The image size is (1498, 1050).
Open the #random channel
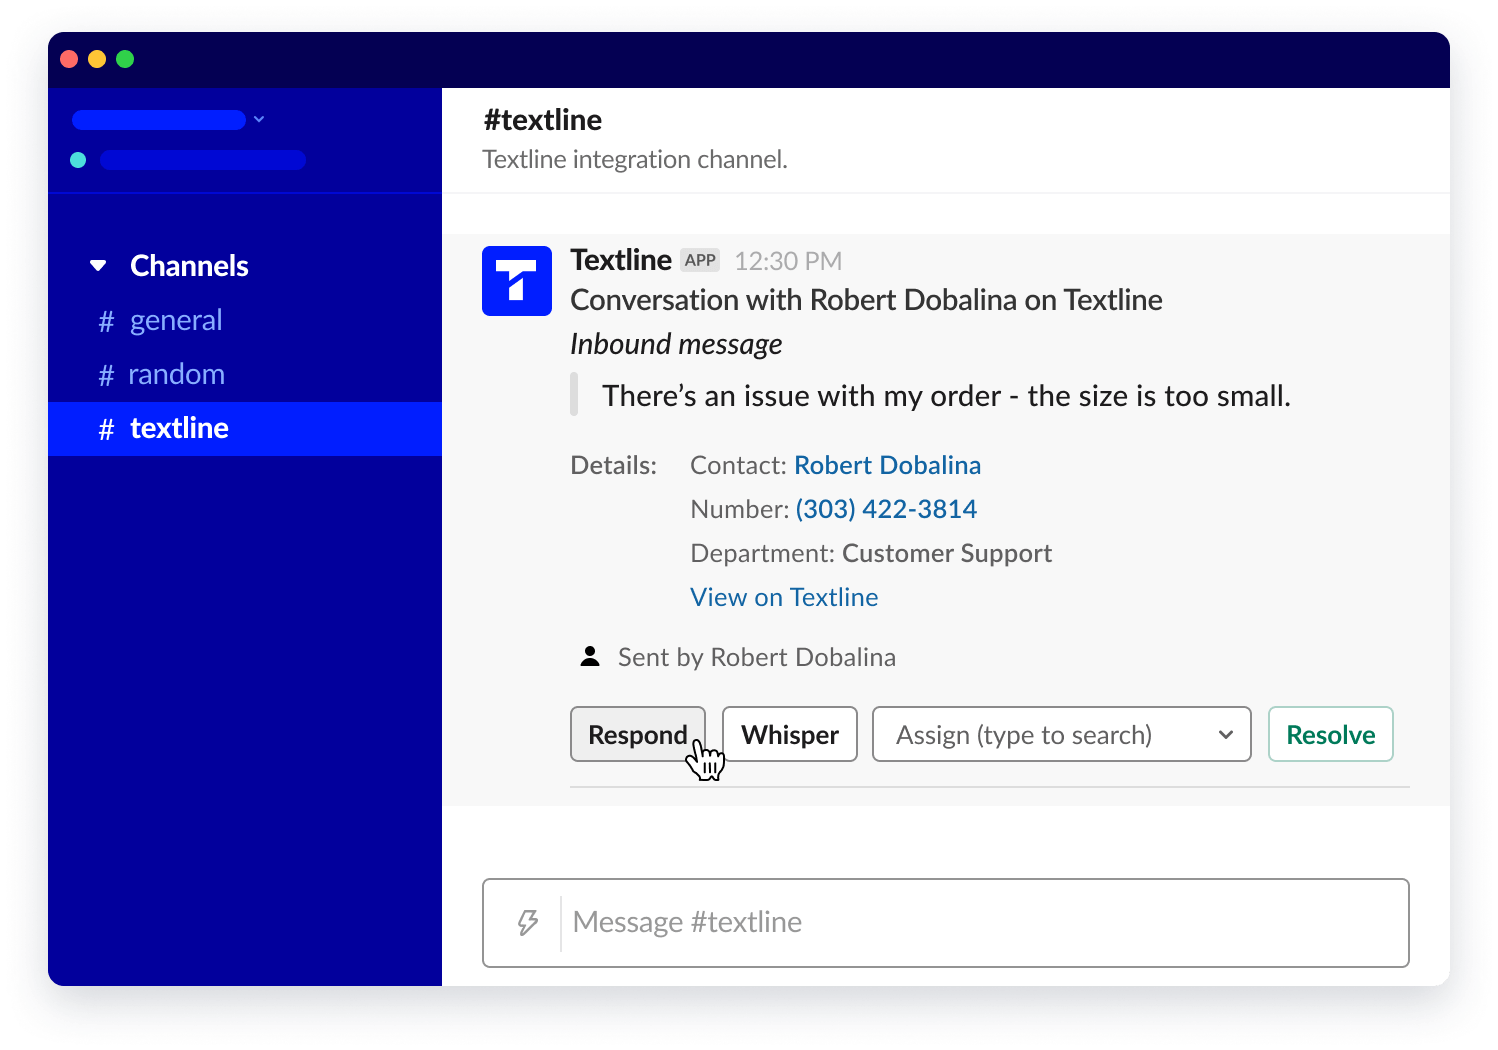pyautogui.click(x=245, y=374)
